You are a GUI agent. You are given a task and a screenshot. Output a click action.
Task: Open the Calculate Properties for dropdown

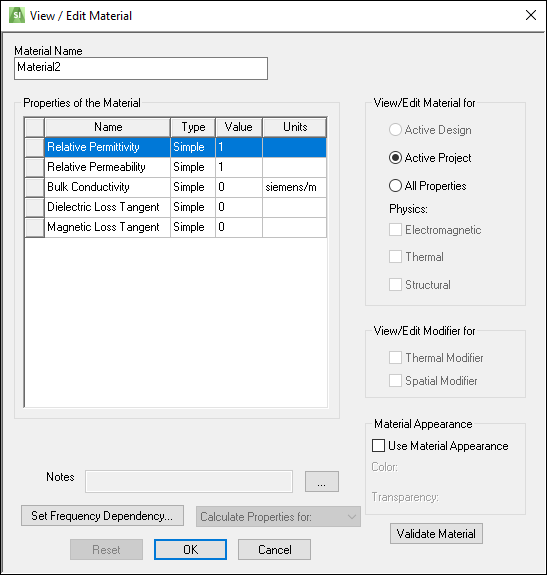coord(278,517)
